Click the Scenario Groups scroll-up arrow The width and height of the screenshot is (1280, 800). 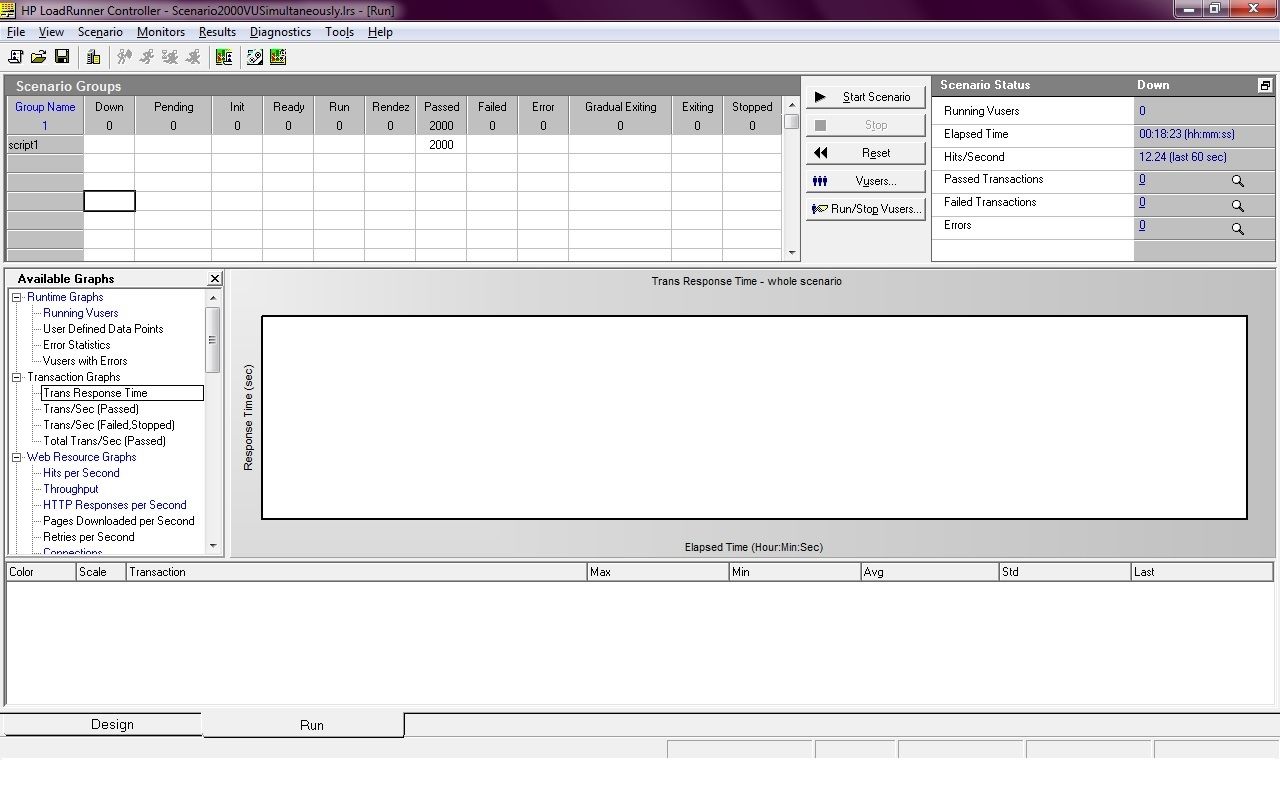(792, 105)
